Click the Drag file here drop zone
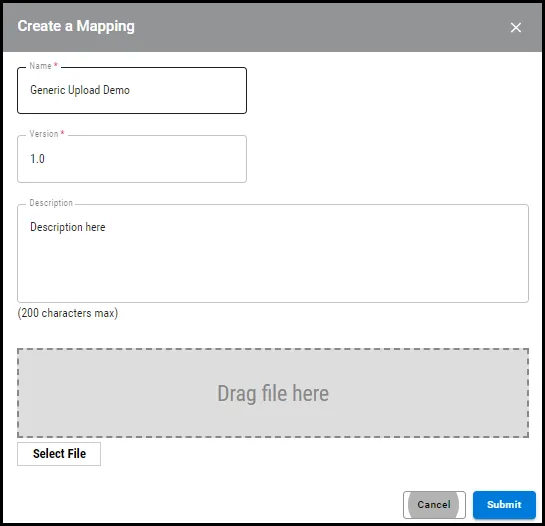The image size is (545, 526). (x=273, y=393)
